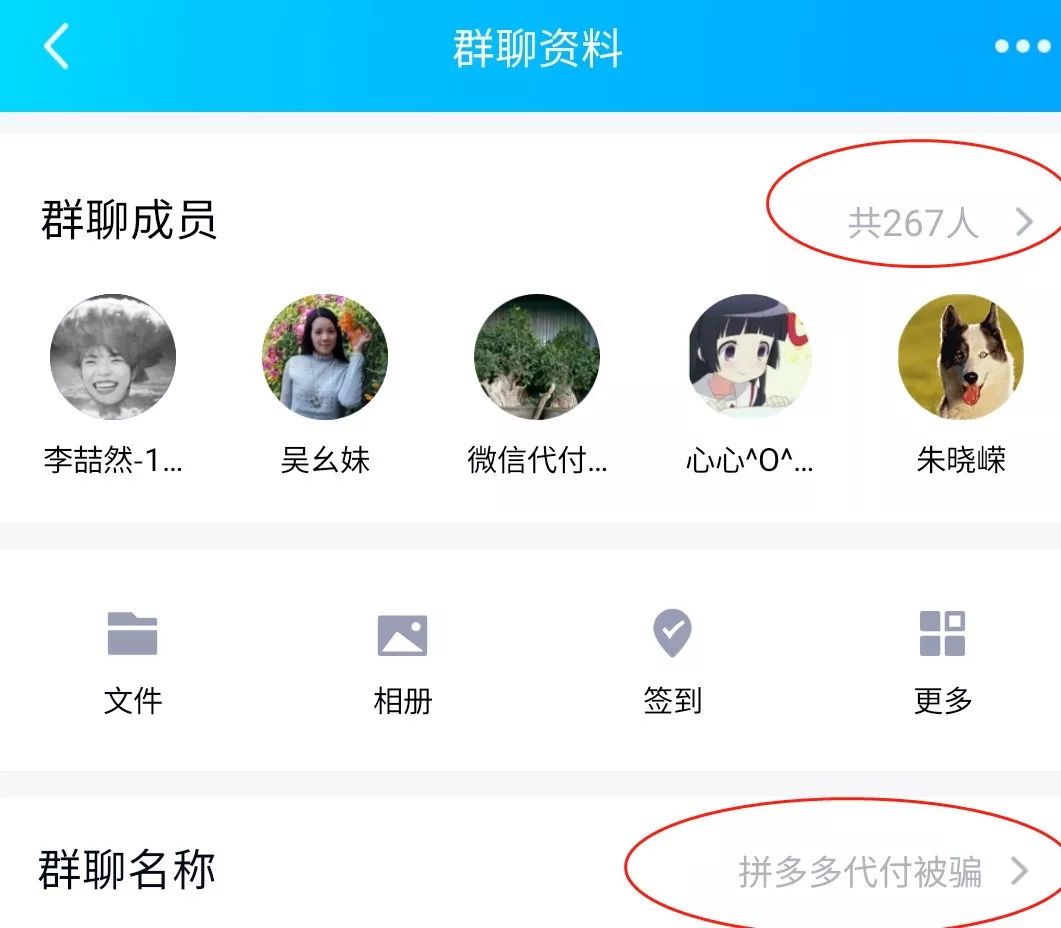Select the 群聊成员 section title
The height and width of the screenshot is (928, 1061).
129,220
